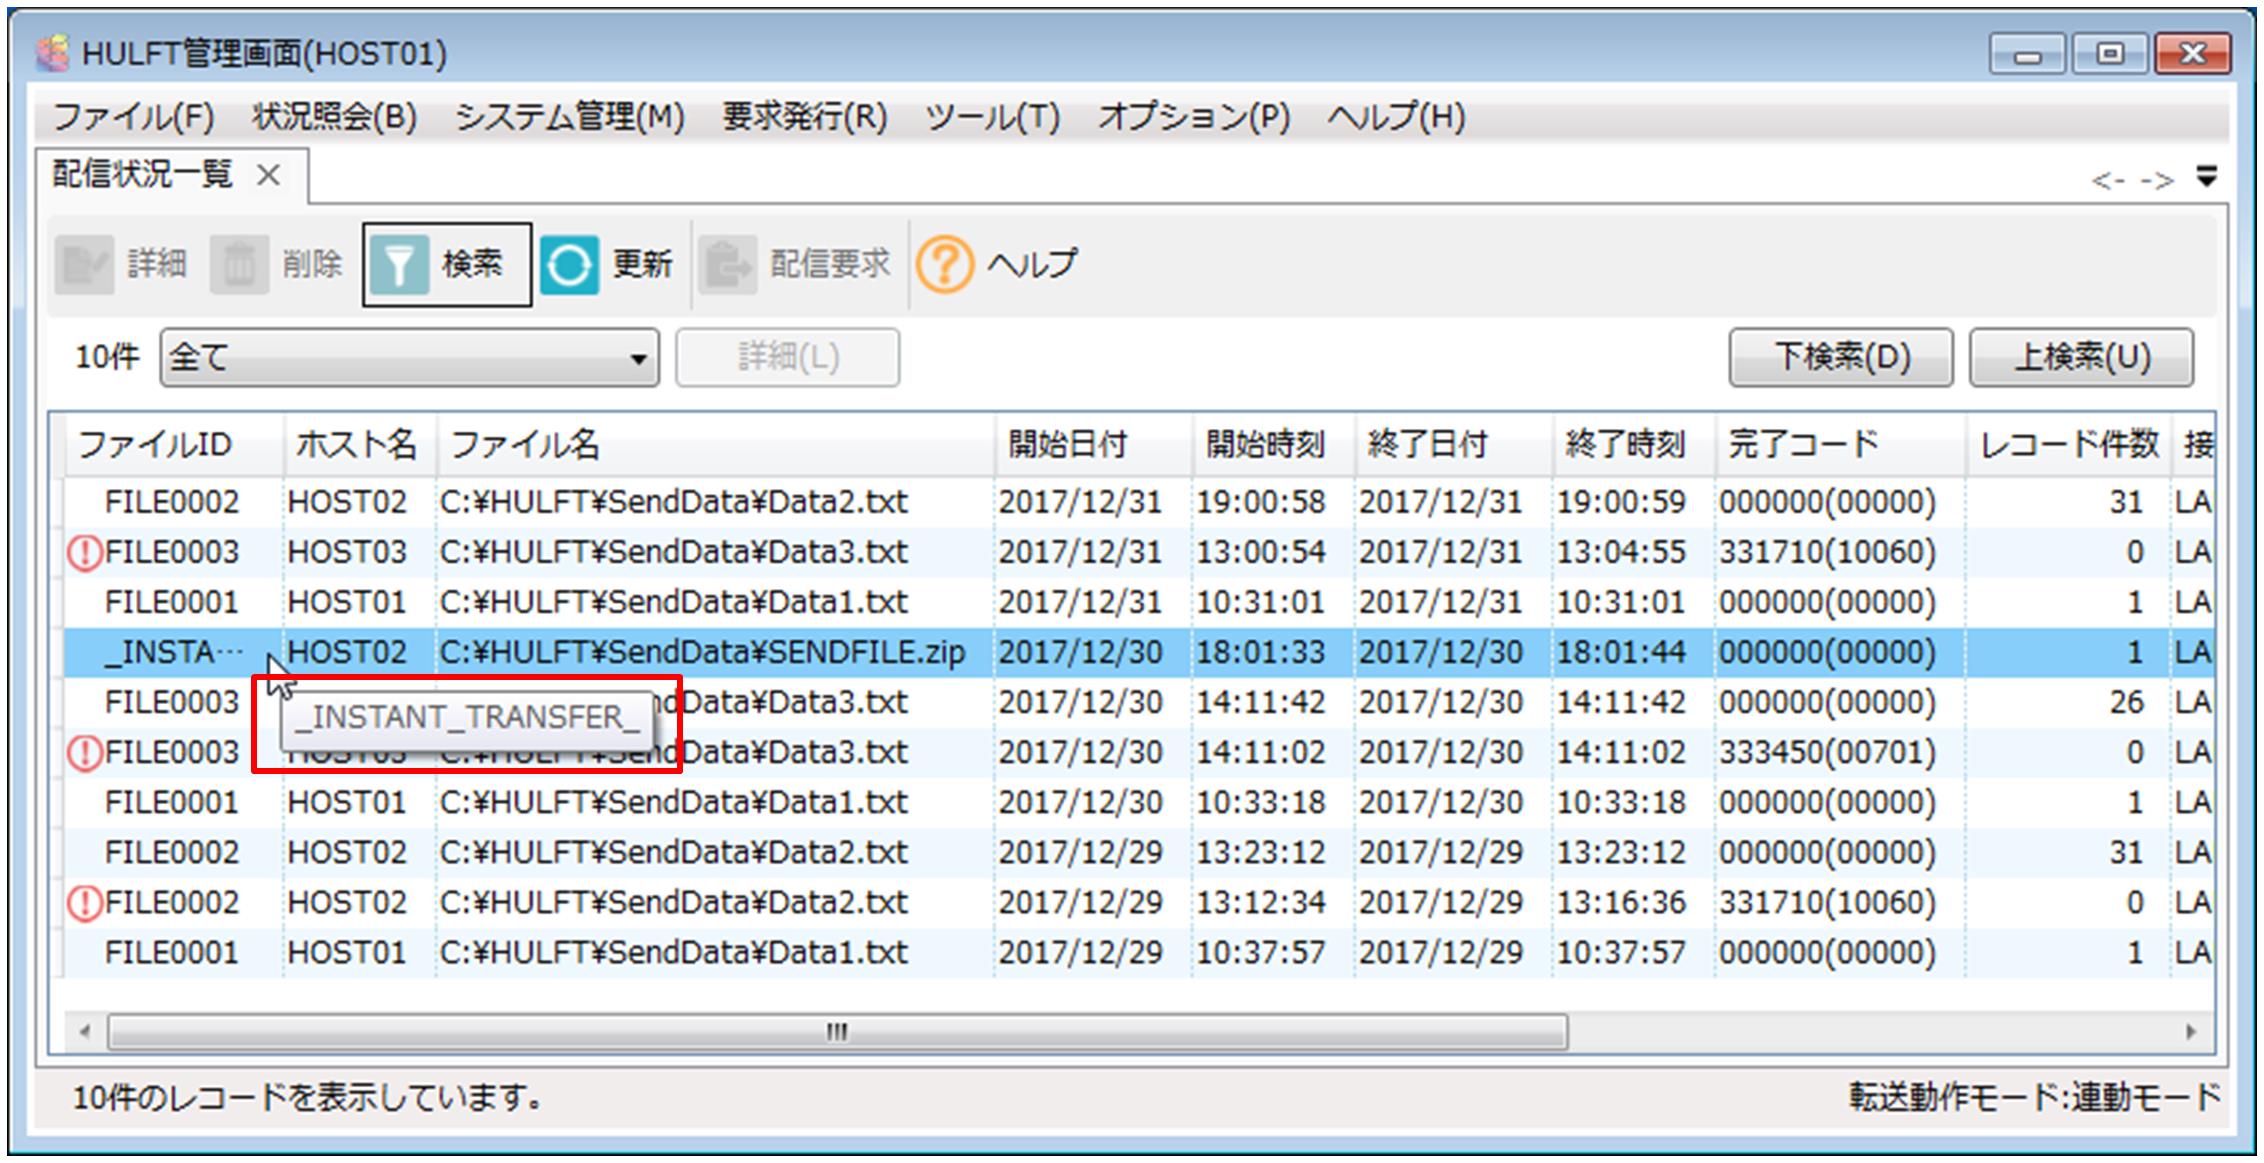Viewport: 2264px width, 1163px height.
Task: Select FILE0002 row started 19:00:58
Action: point(1140,502)
